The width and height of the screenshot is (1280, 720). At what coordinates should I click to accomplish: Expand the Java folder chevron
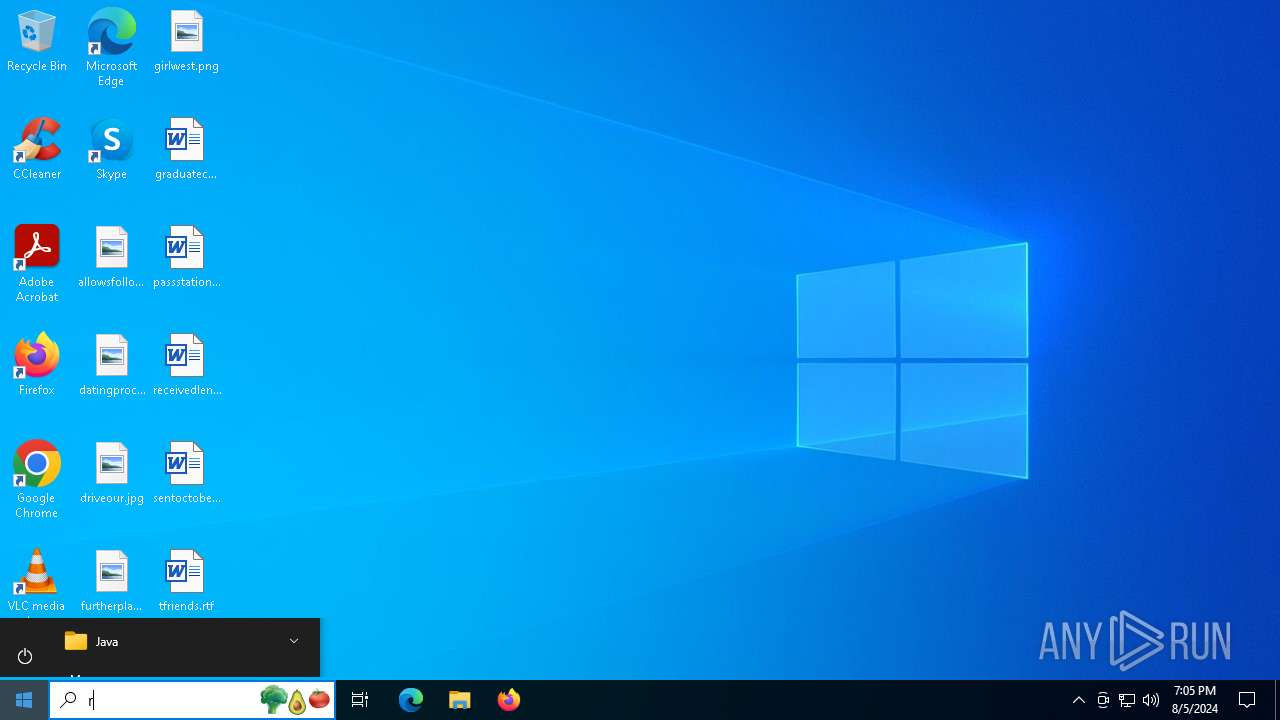point(294,641)
